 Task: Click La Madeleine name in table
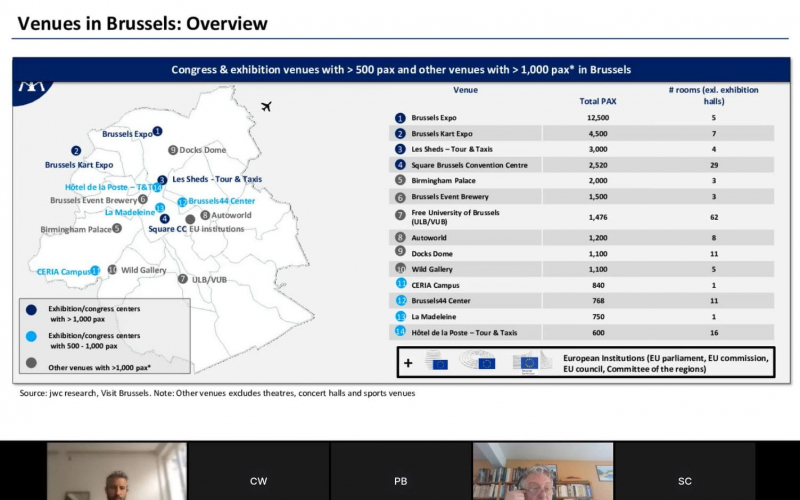434,317
